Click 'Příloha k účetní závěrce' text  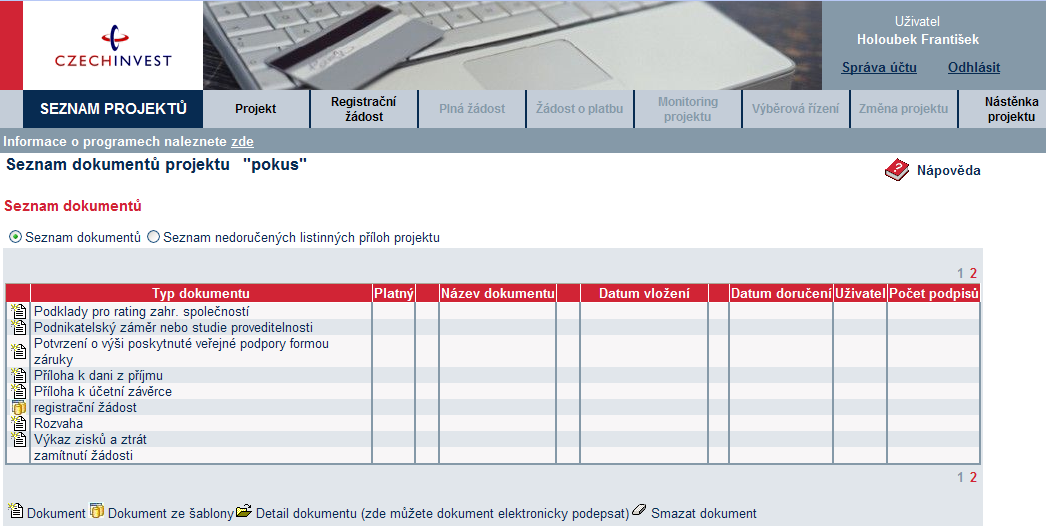point(103,391)
